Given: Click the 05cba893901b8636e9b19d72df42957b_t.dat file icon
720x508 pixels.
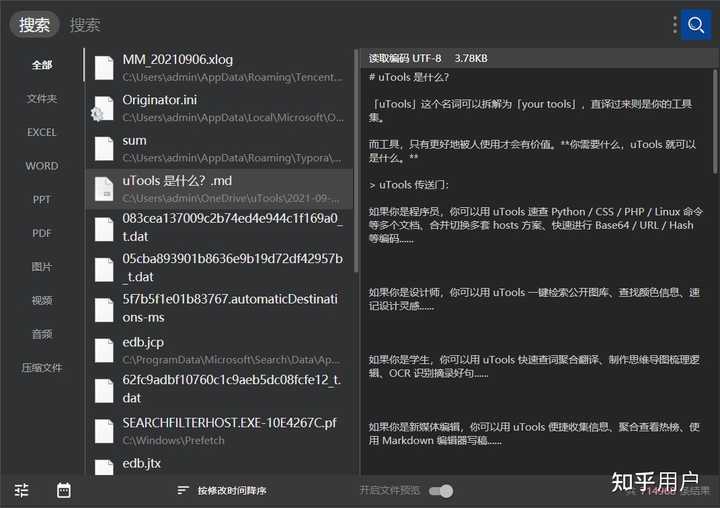Looking at the screenshot, I should pos(104,269).
